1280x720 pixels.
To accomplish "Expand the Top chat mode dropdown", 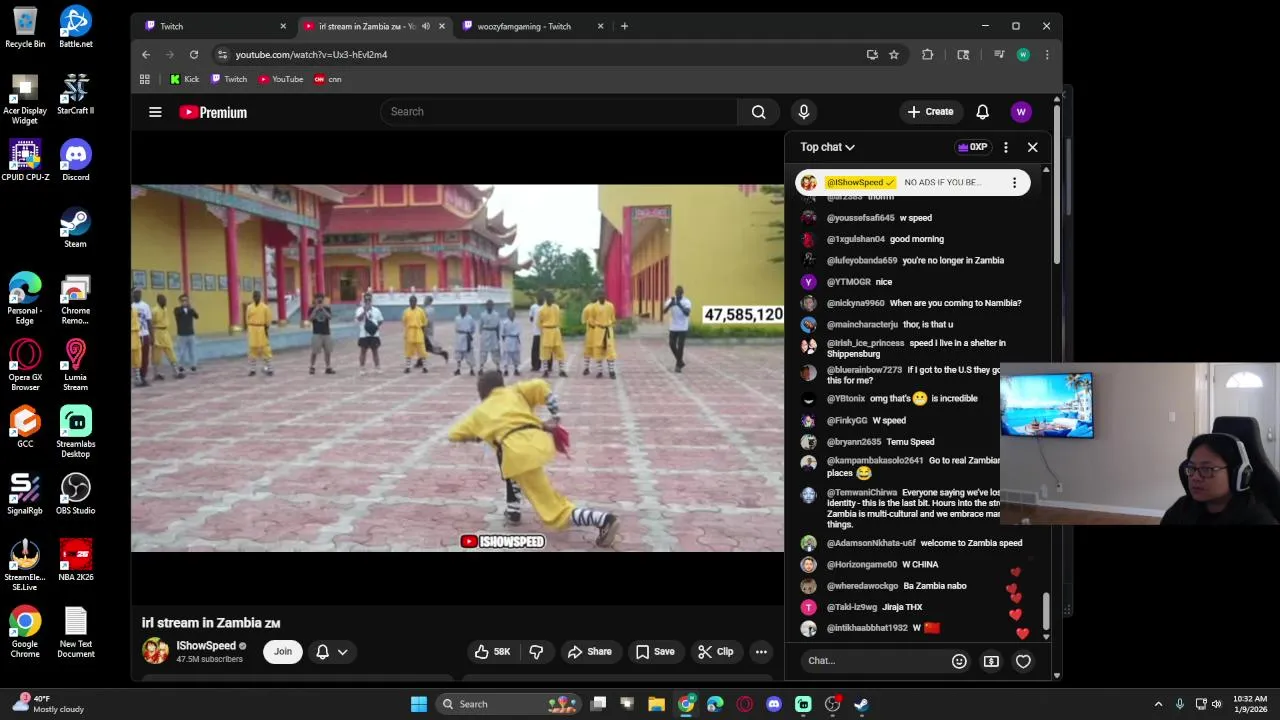I will (827, 147).
